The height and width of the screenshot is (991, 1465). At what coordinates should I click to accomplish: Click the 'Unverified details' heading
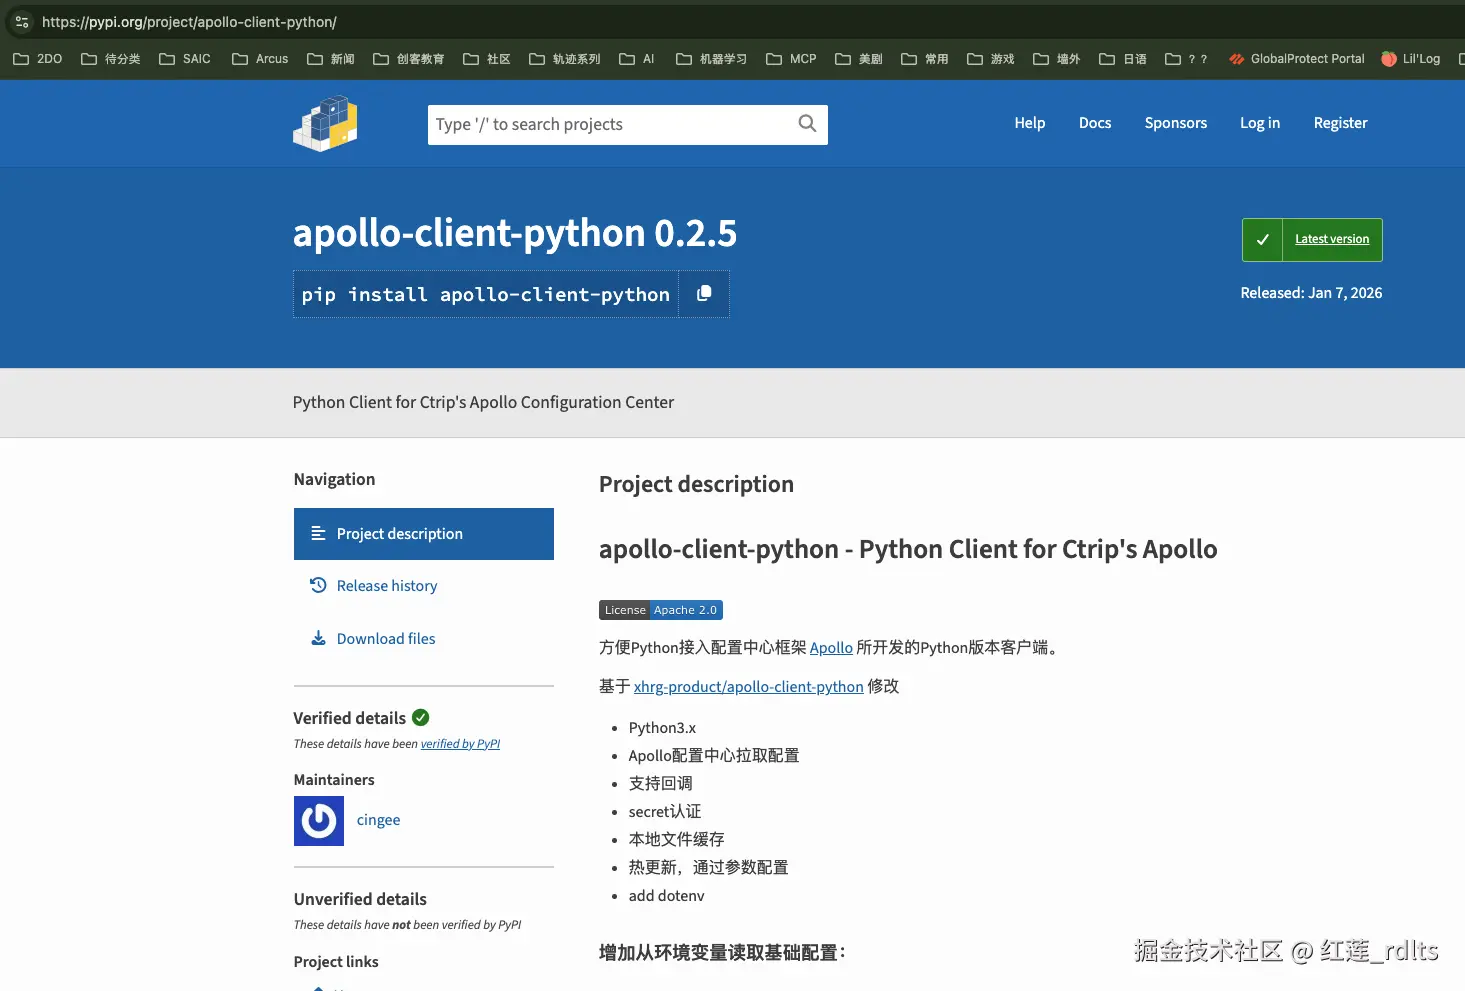pos(360,899)
